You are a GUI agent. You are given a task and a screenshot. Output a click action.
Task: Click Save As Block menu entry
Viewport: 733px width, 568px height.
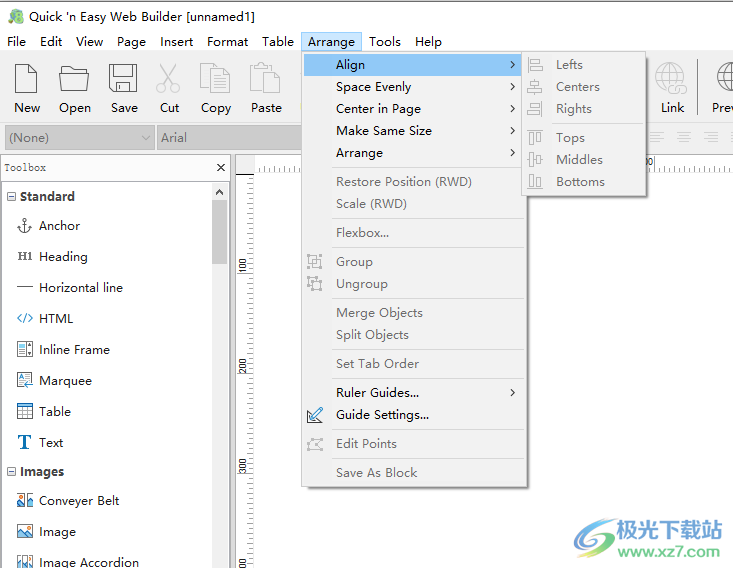[414, 473]
